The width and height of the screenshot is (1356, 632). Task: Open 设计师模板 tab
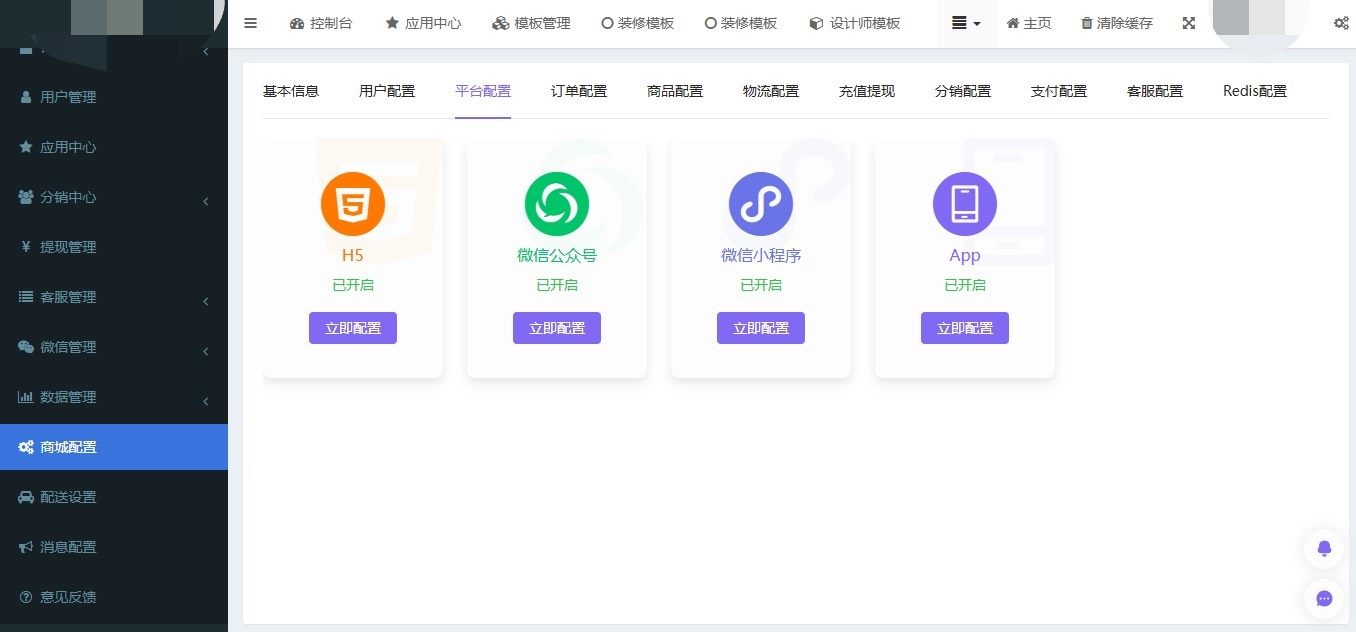pyautogui.click(x=855, y=23)
